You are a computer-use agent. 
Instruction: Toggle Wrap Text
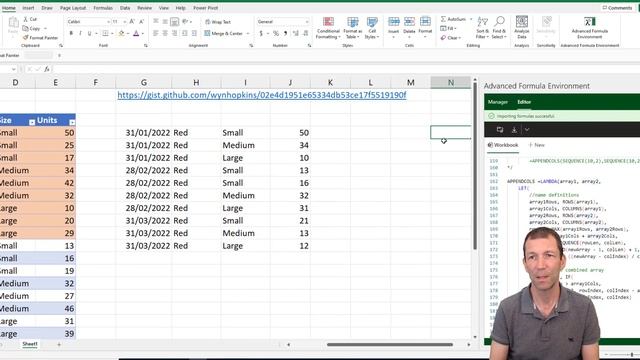pyautogui.click(x=218, y=22)
